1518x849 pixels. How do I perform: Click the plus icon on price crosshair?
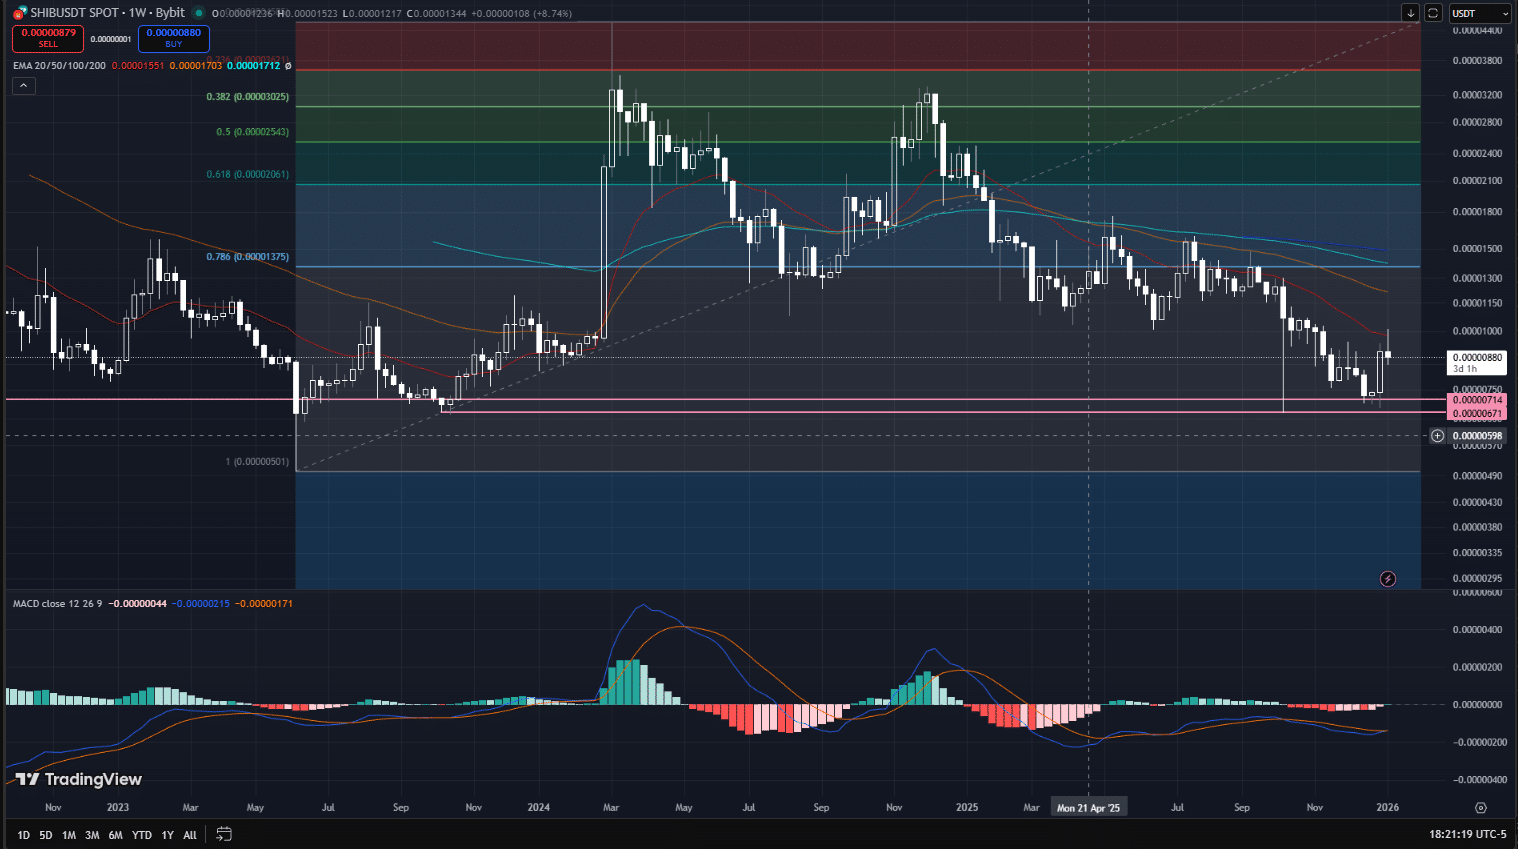(1437, 436)
